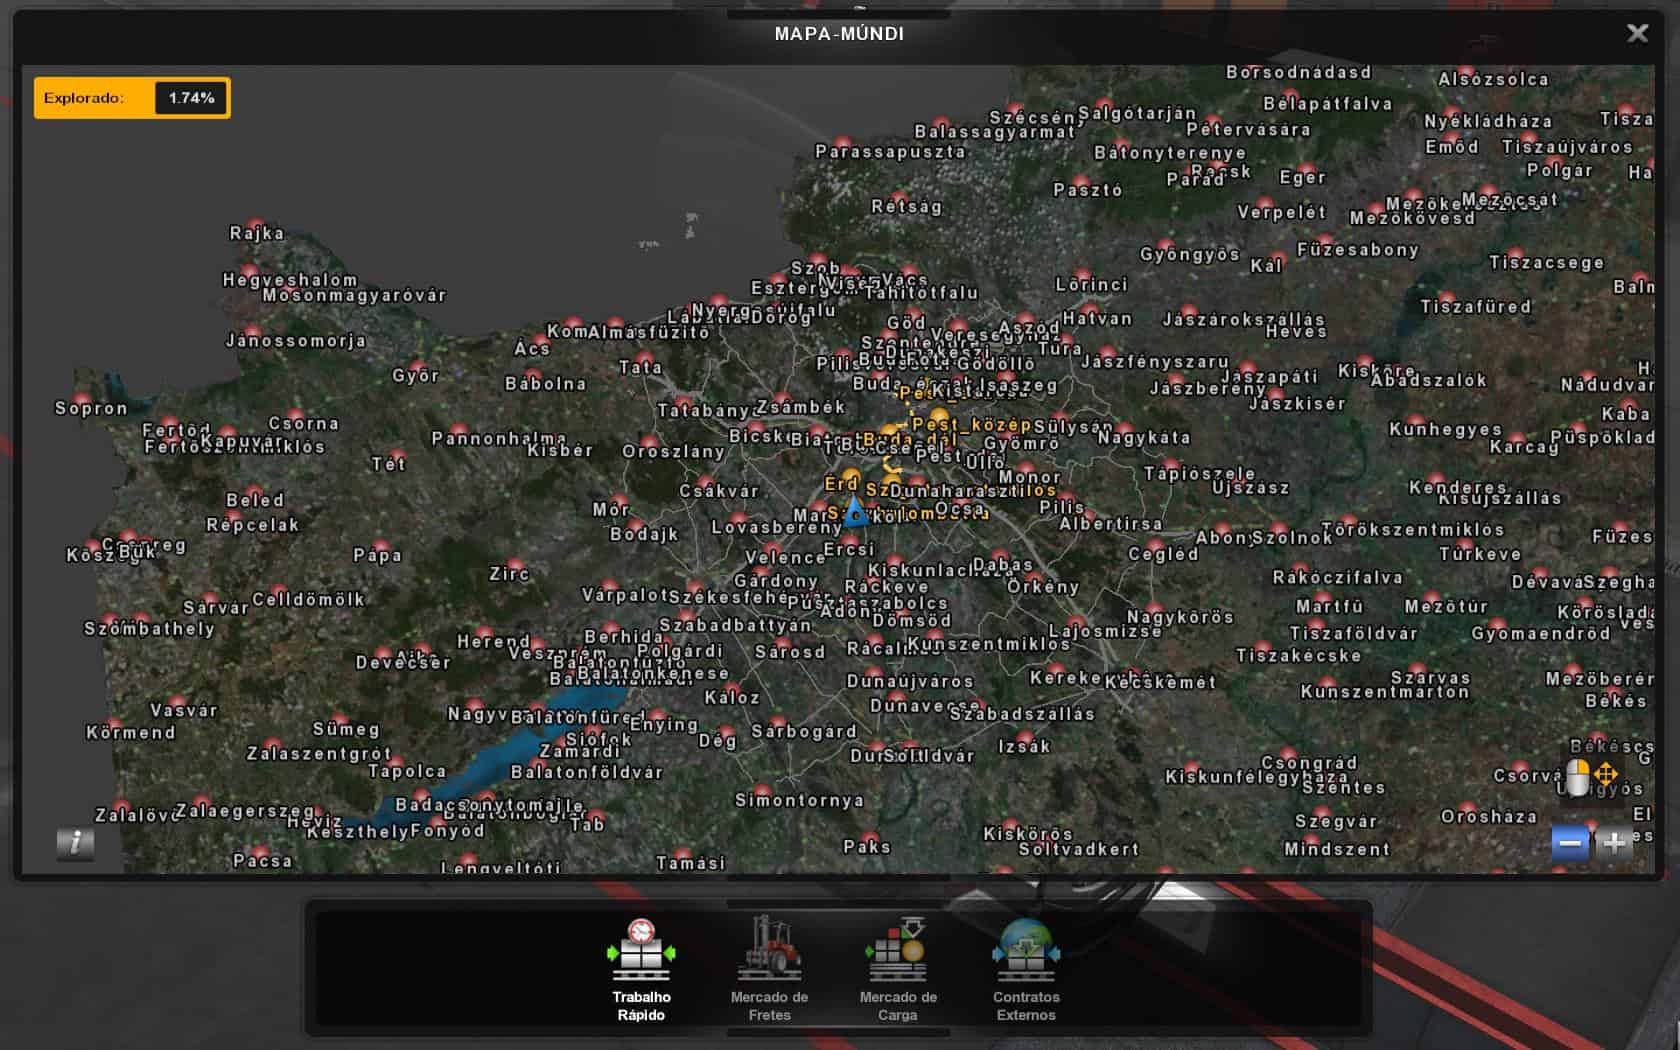Click the Eger city label
The height and width of the screenshot is (1050, 1680).
[1302, 177]
